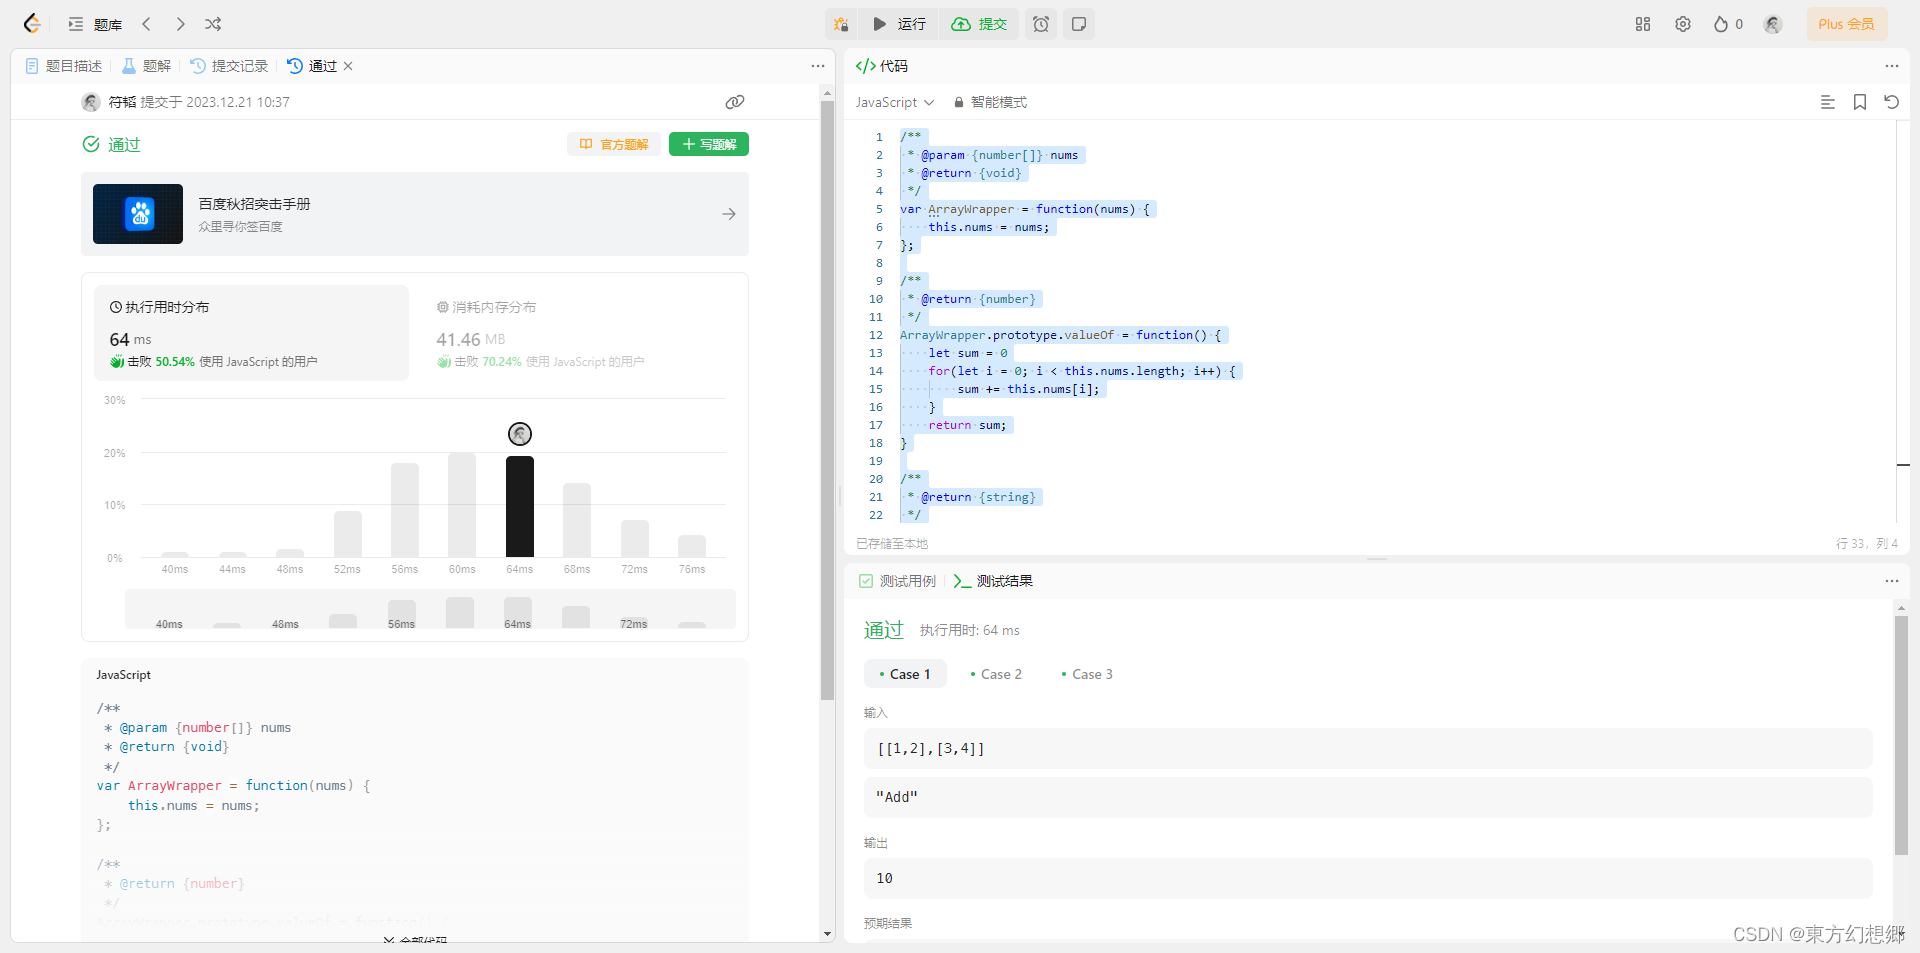This screenshot has height=953, width=1920.
Task: Copy submission link icon
Action: click(x=735, y=102)
